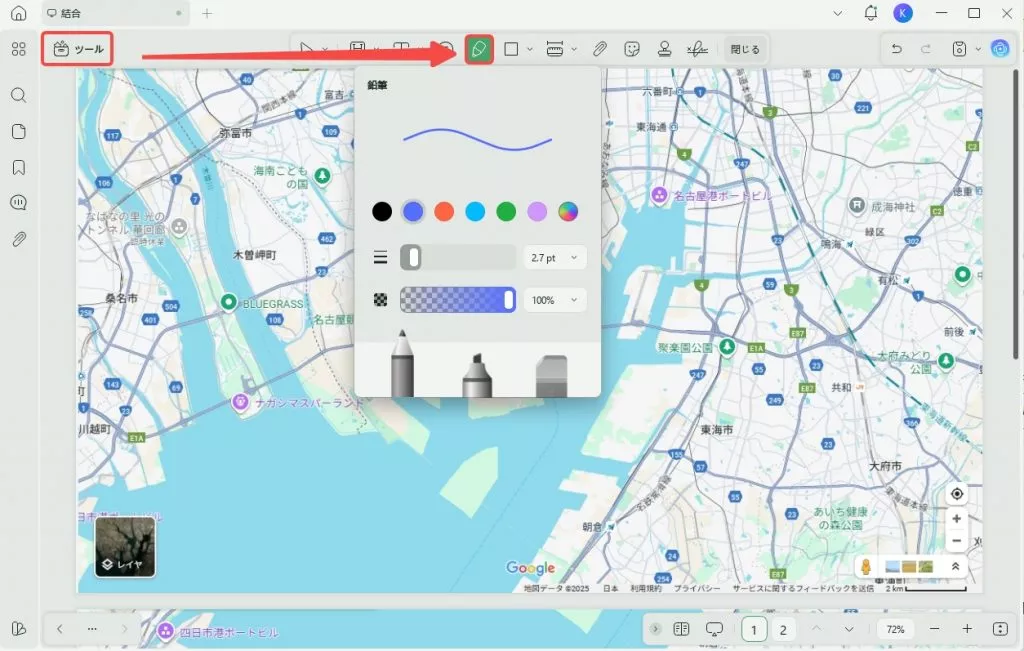Expand the collapsed bottom toolbar chevron
Viewport: 1024px width, 651px height.
(x=655, y=629)
